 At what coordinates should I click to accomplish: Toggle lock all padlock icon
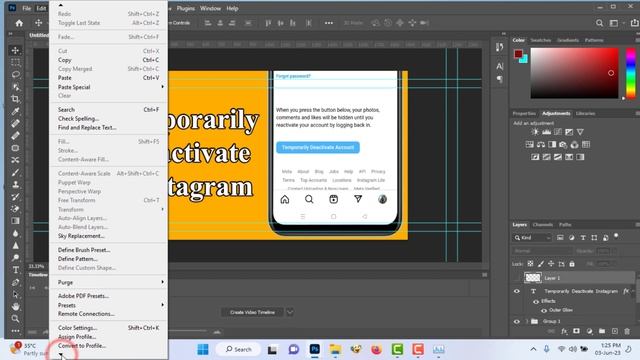point(572,264)
